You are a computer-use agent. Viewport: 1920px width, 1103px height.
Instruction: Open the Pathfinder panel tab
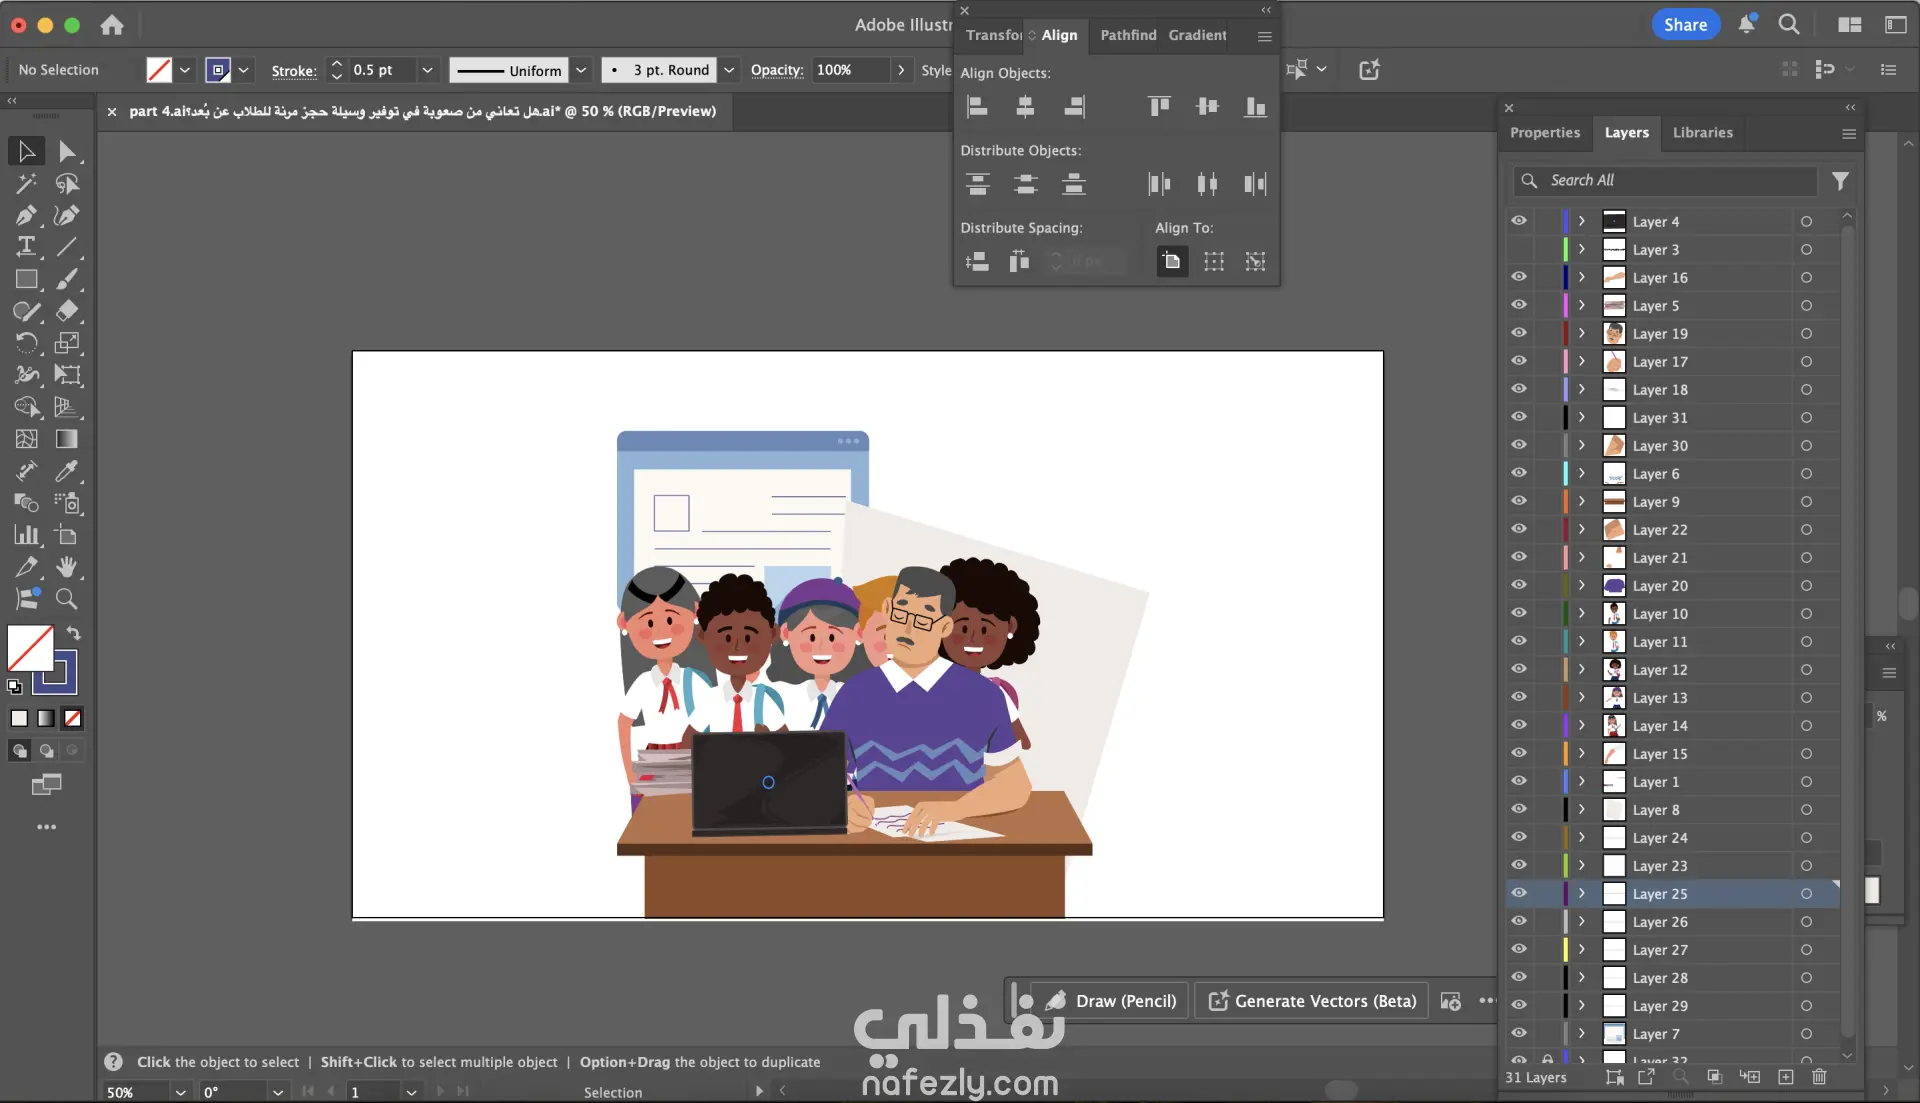[x=1128, y=35]
